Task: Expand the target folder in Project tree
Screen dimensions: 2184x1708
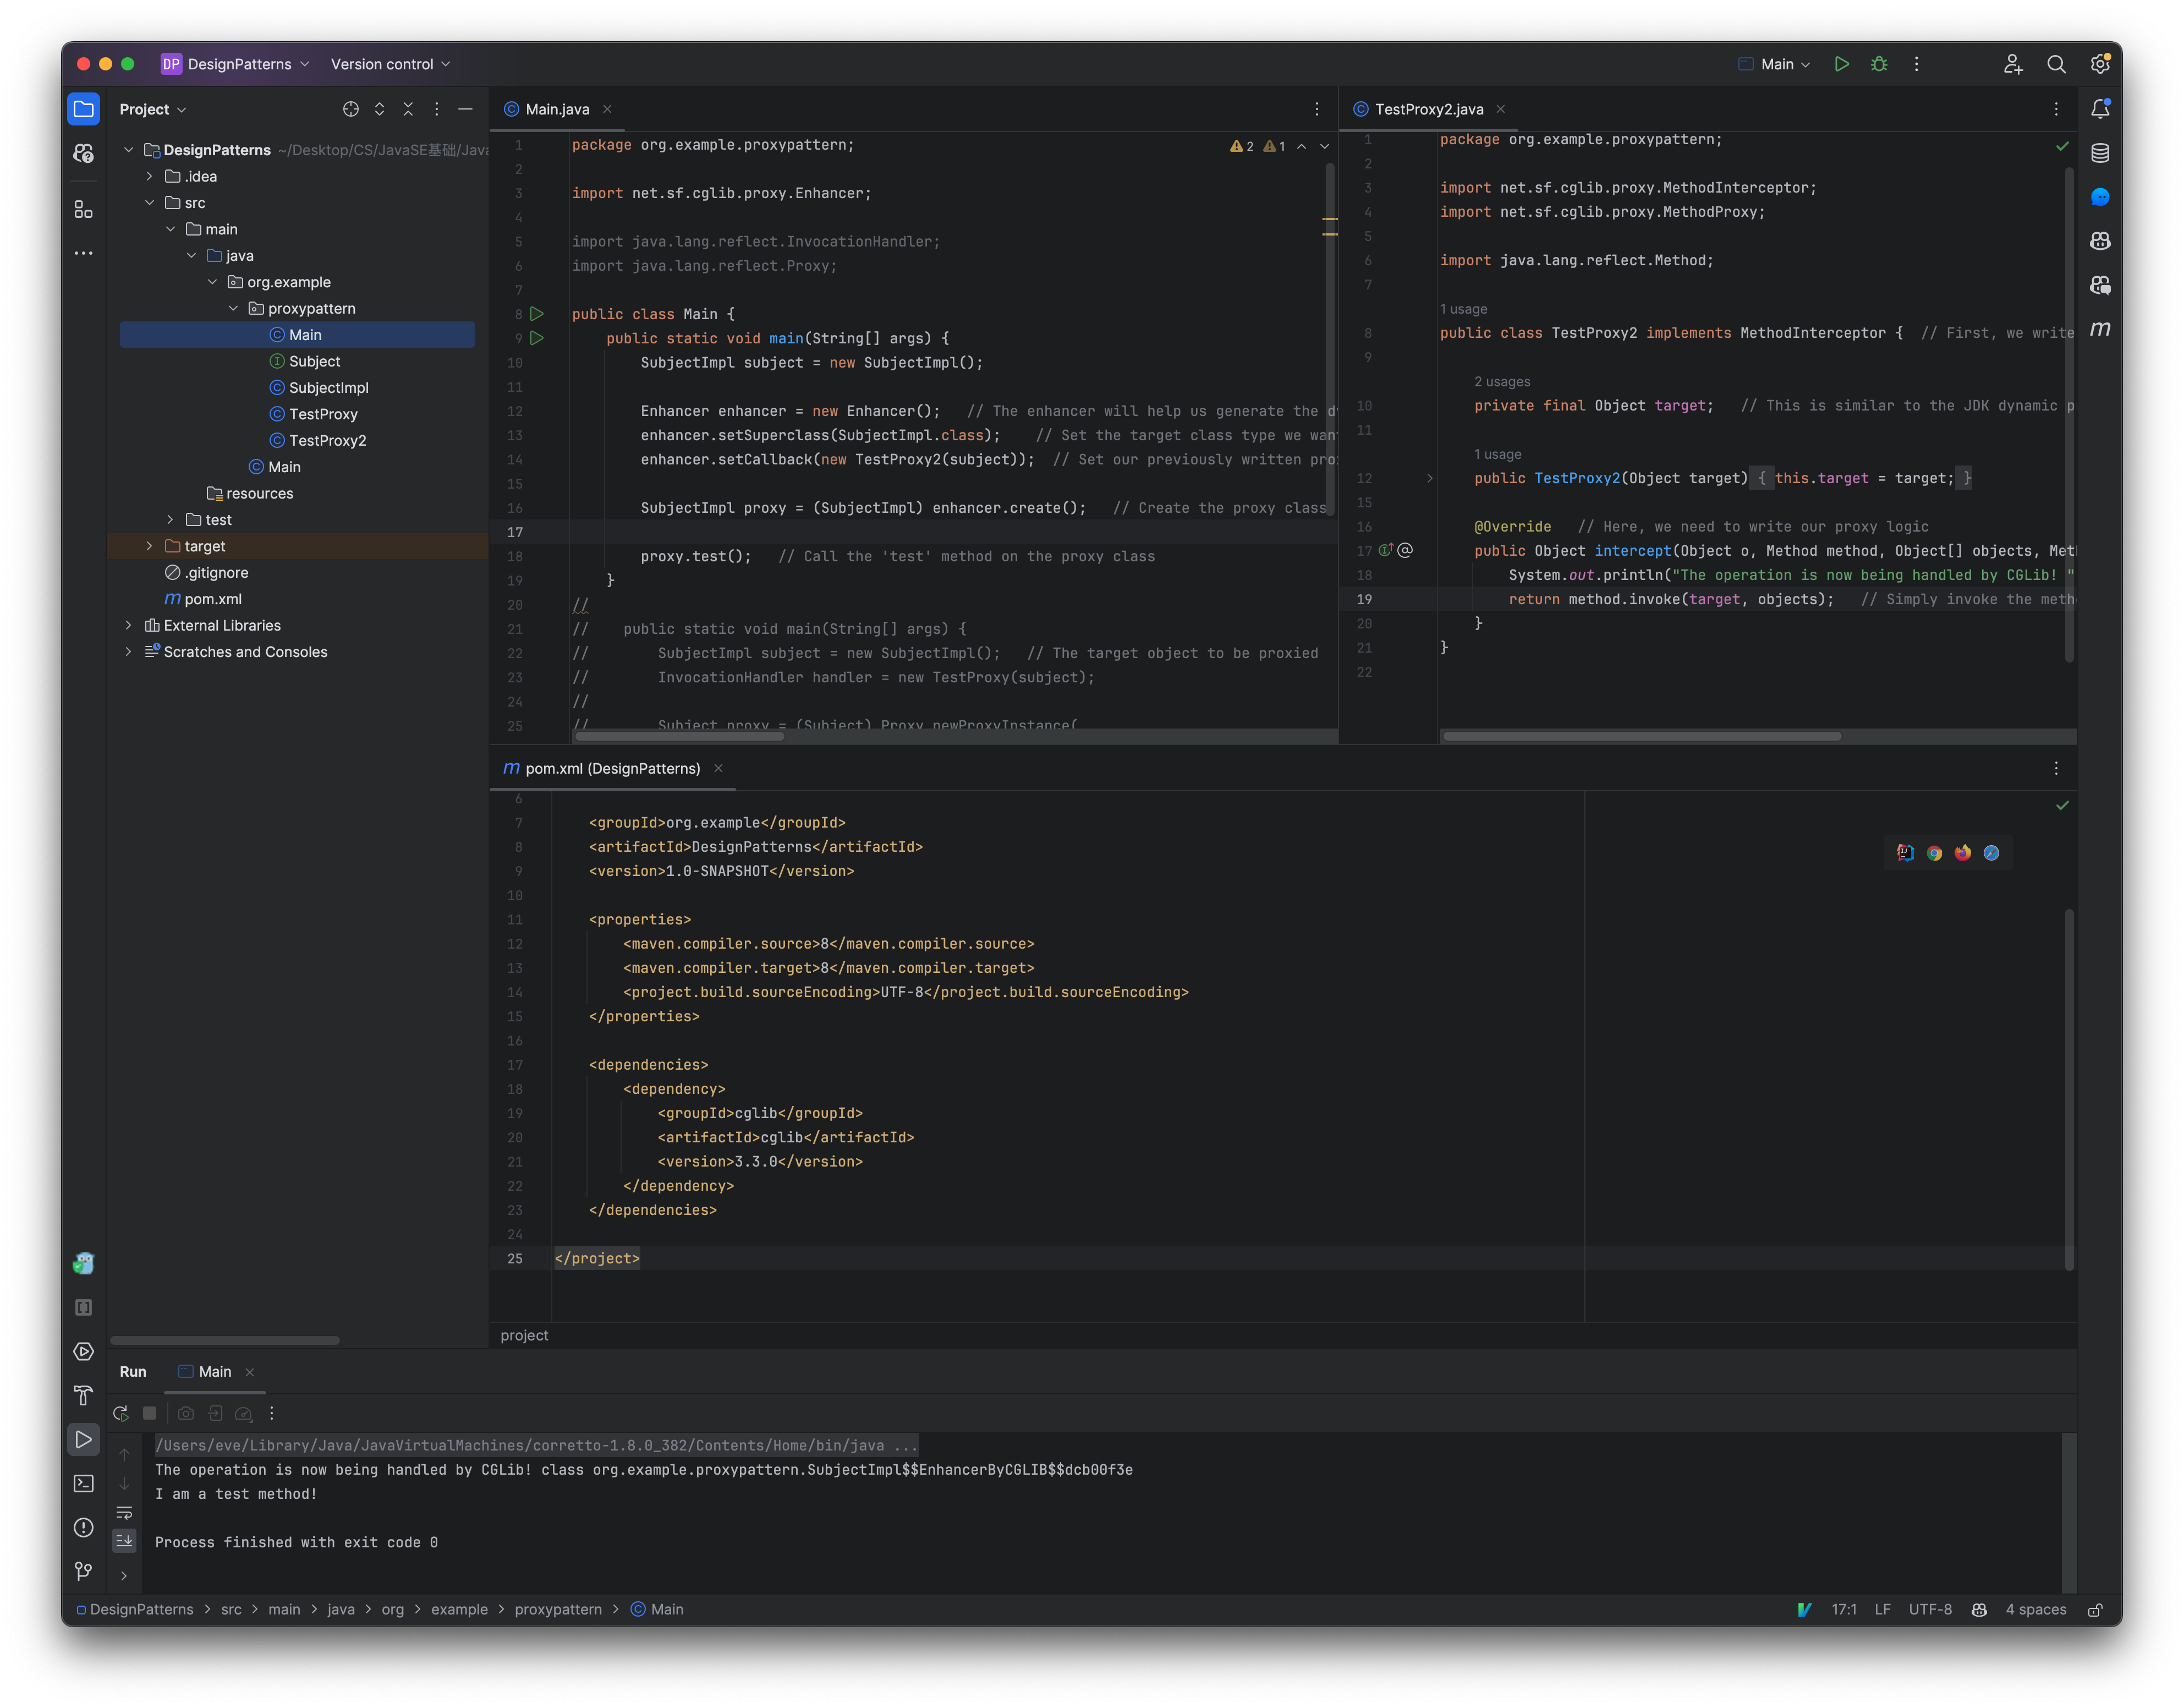Action: [x=149, y=546]
